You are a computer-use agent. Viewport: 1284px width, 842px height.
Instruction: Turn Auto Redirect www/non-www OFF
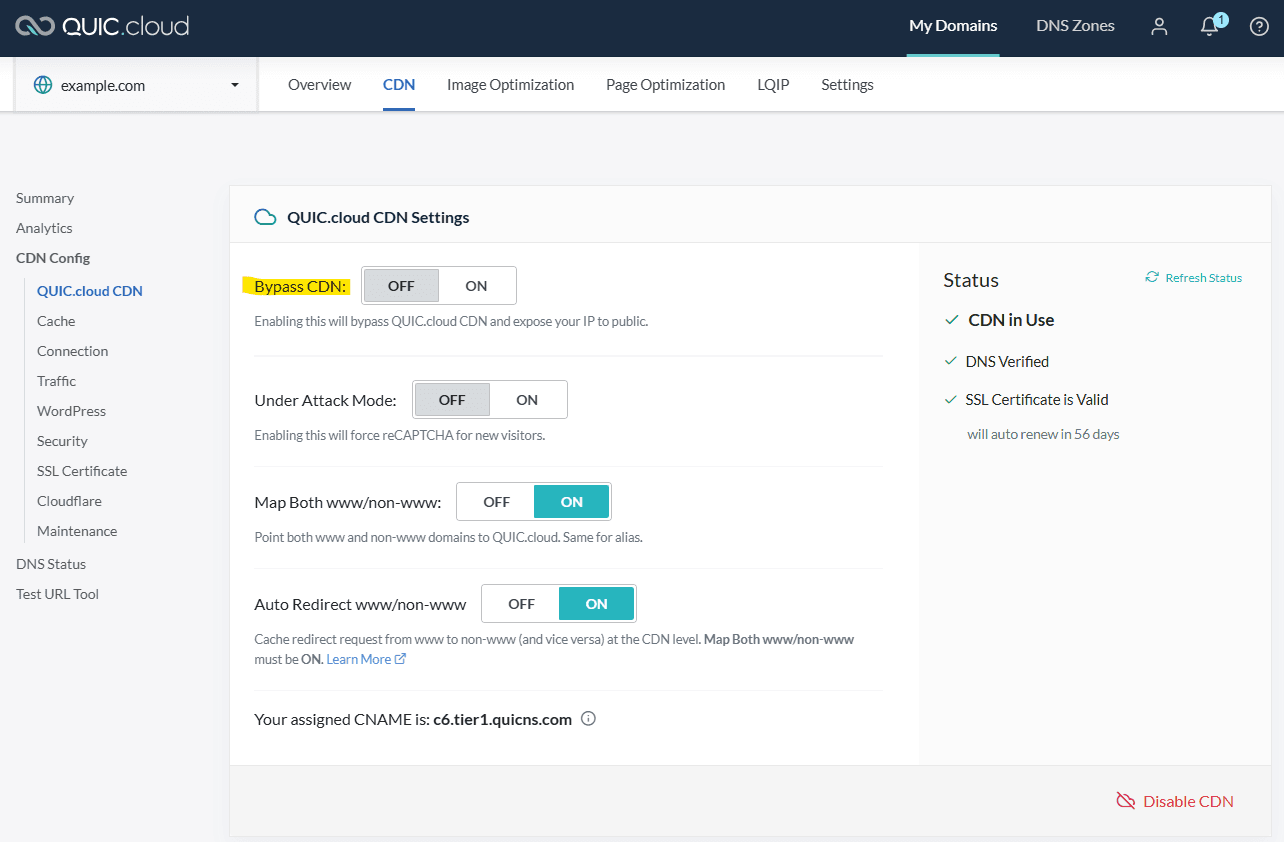pyautogui.click(x=521, y=604)
